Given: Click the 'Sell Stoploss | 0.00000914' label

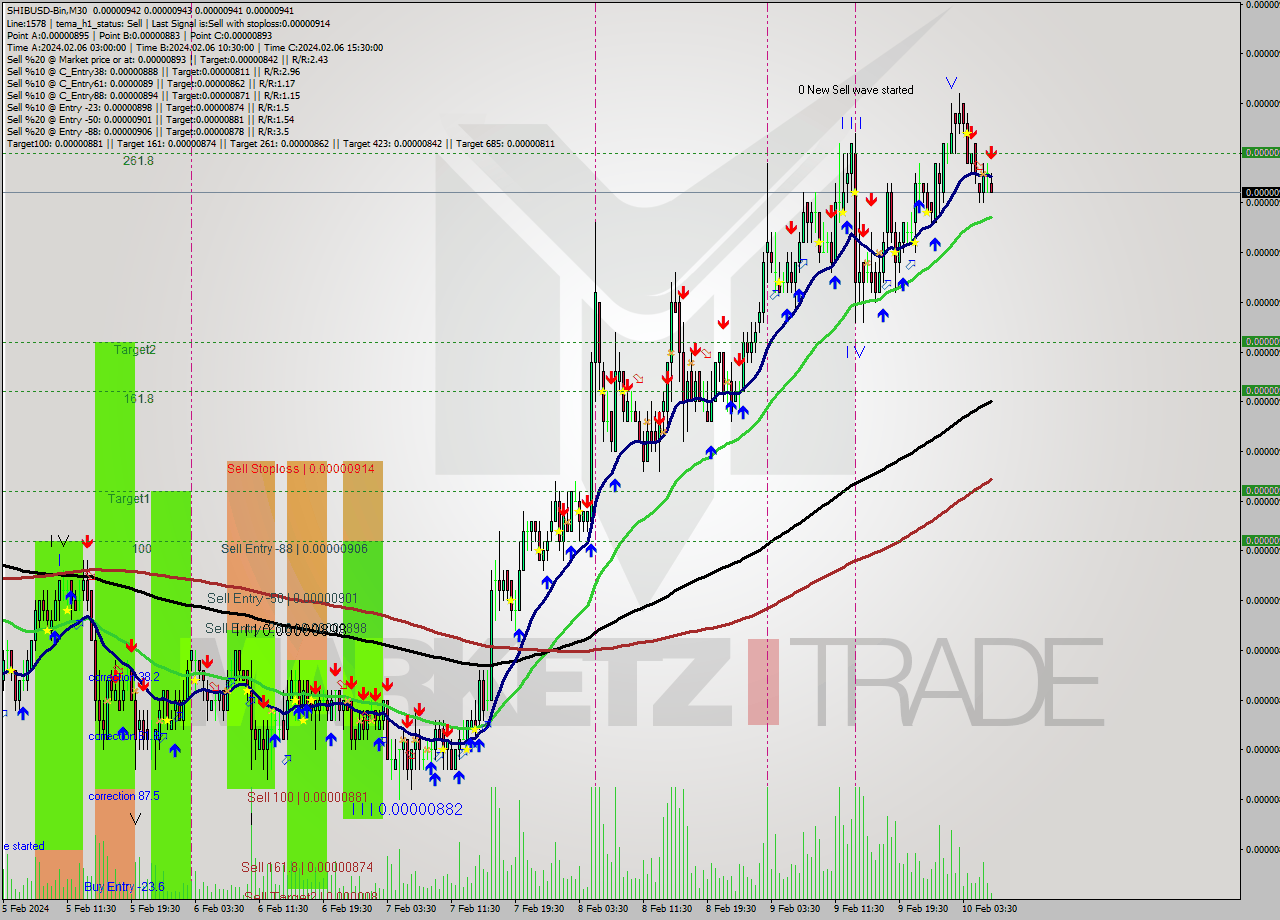Looking at the screenshot, I should 300,468.
